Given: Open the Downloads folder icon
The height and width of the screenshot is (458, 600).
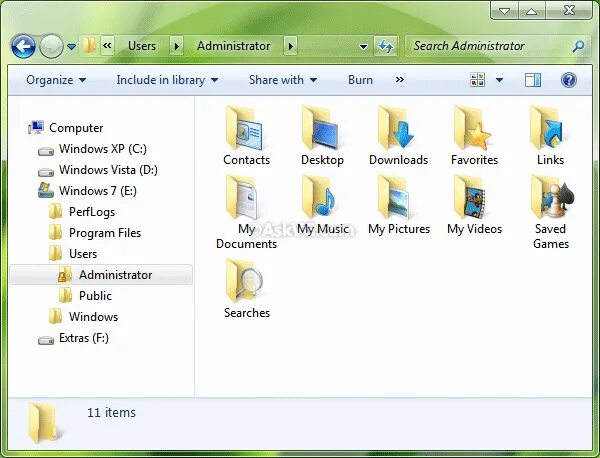Looking at the screenshot, I should point(396,129).
